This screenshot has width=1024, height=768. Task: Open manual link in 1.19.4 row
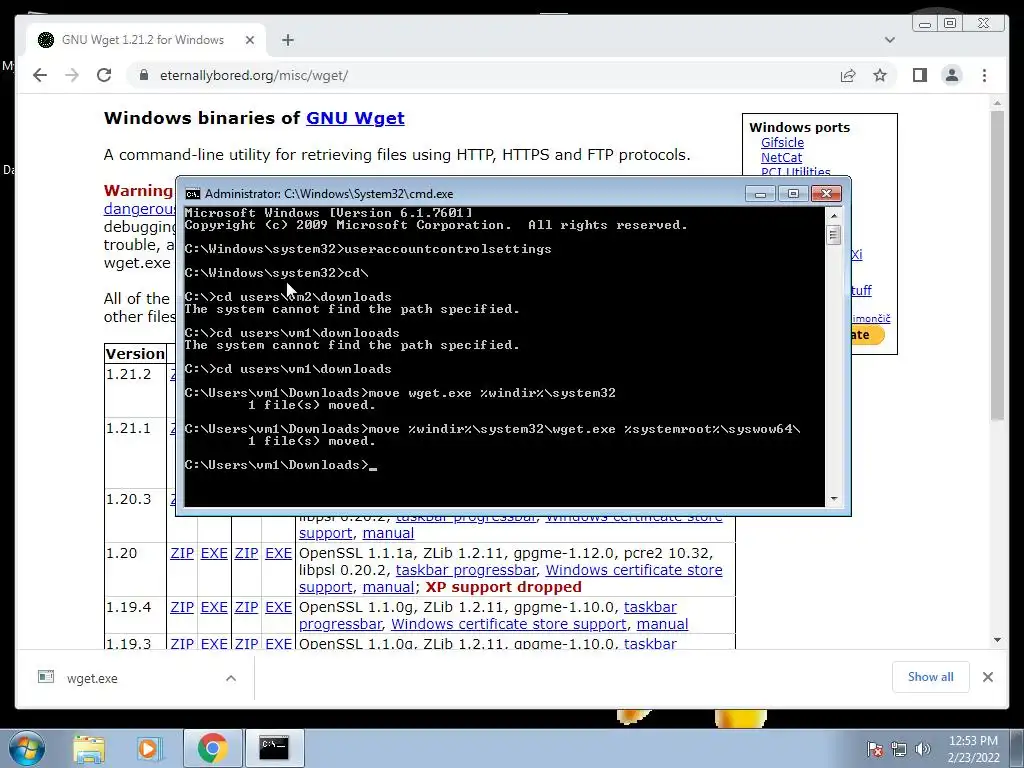pyautogui.click(x=662, y=624)
